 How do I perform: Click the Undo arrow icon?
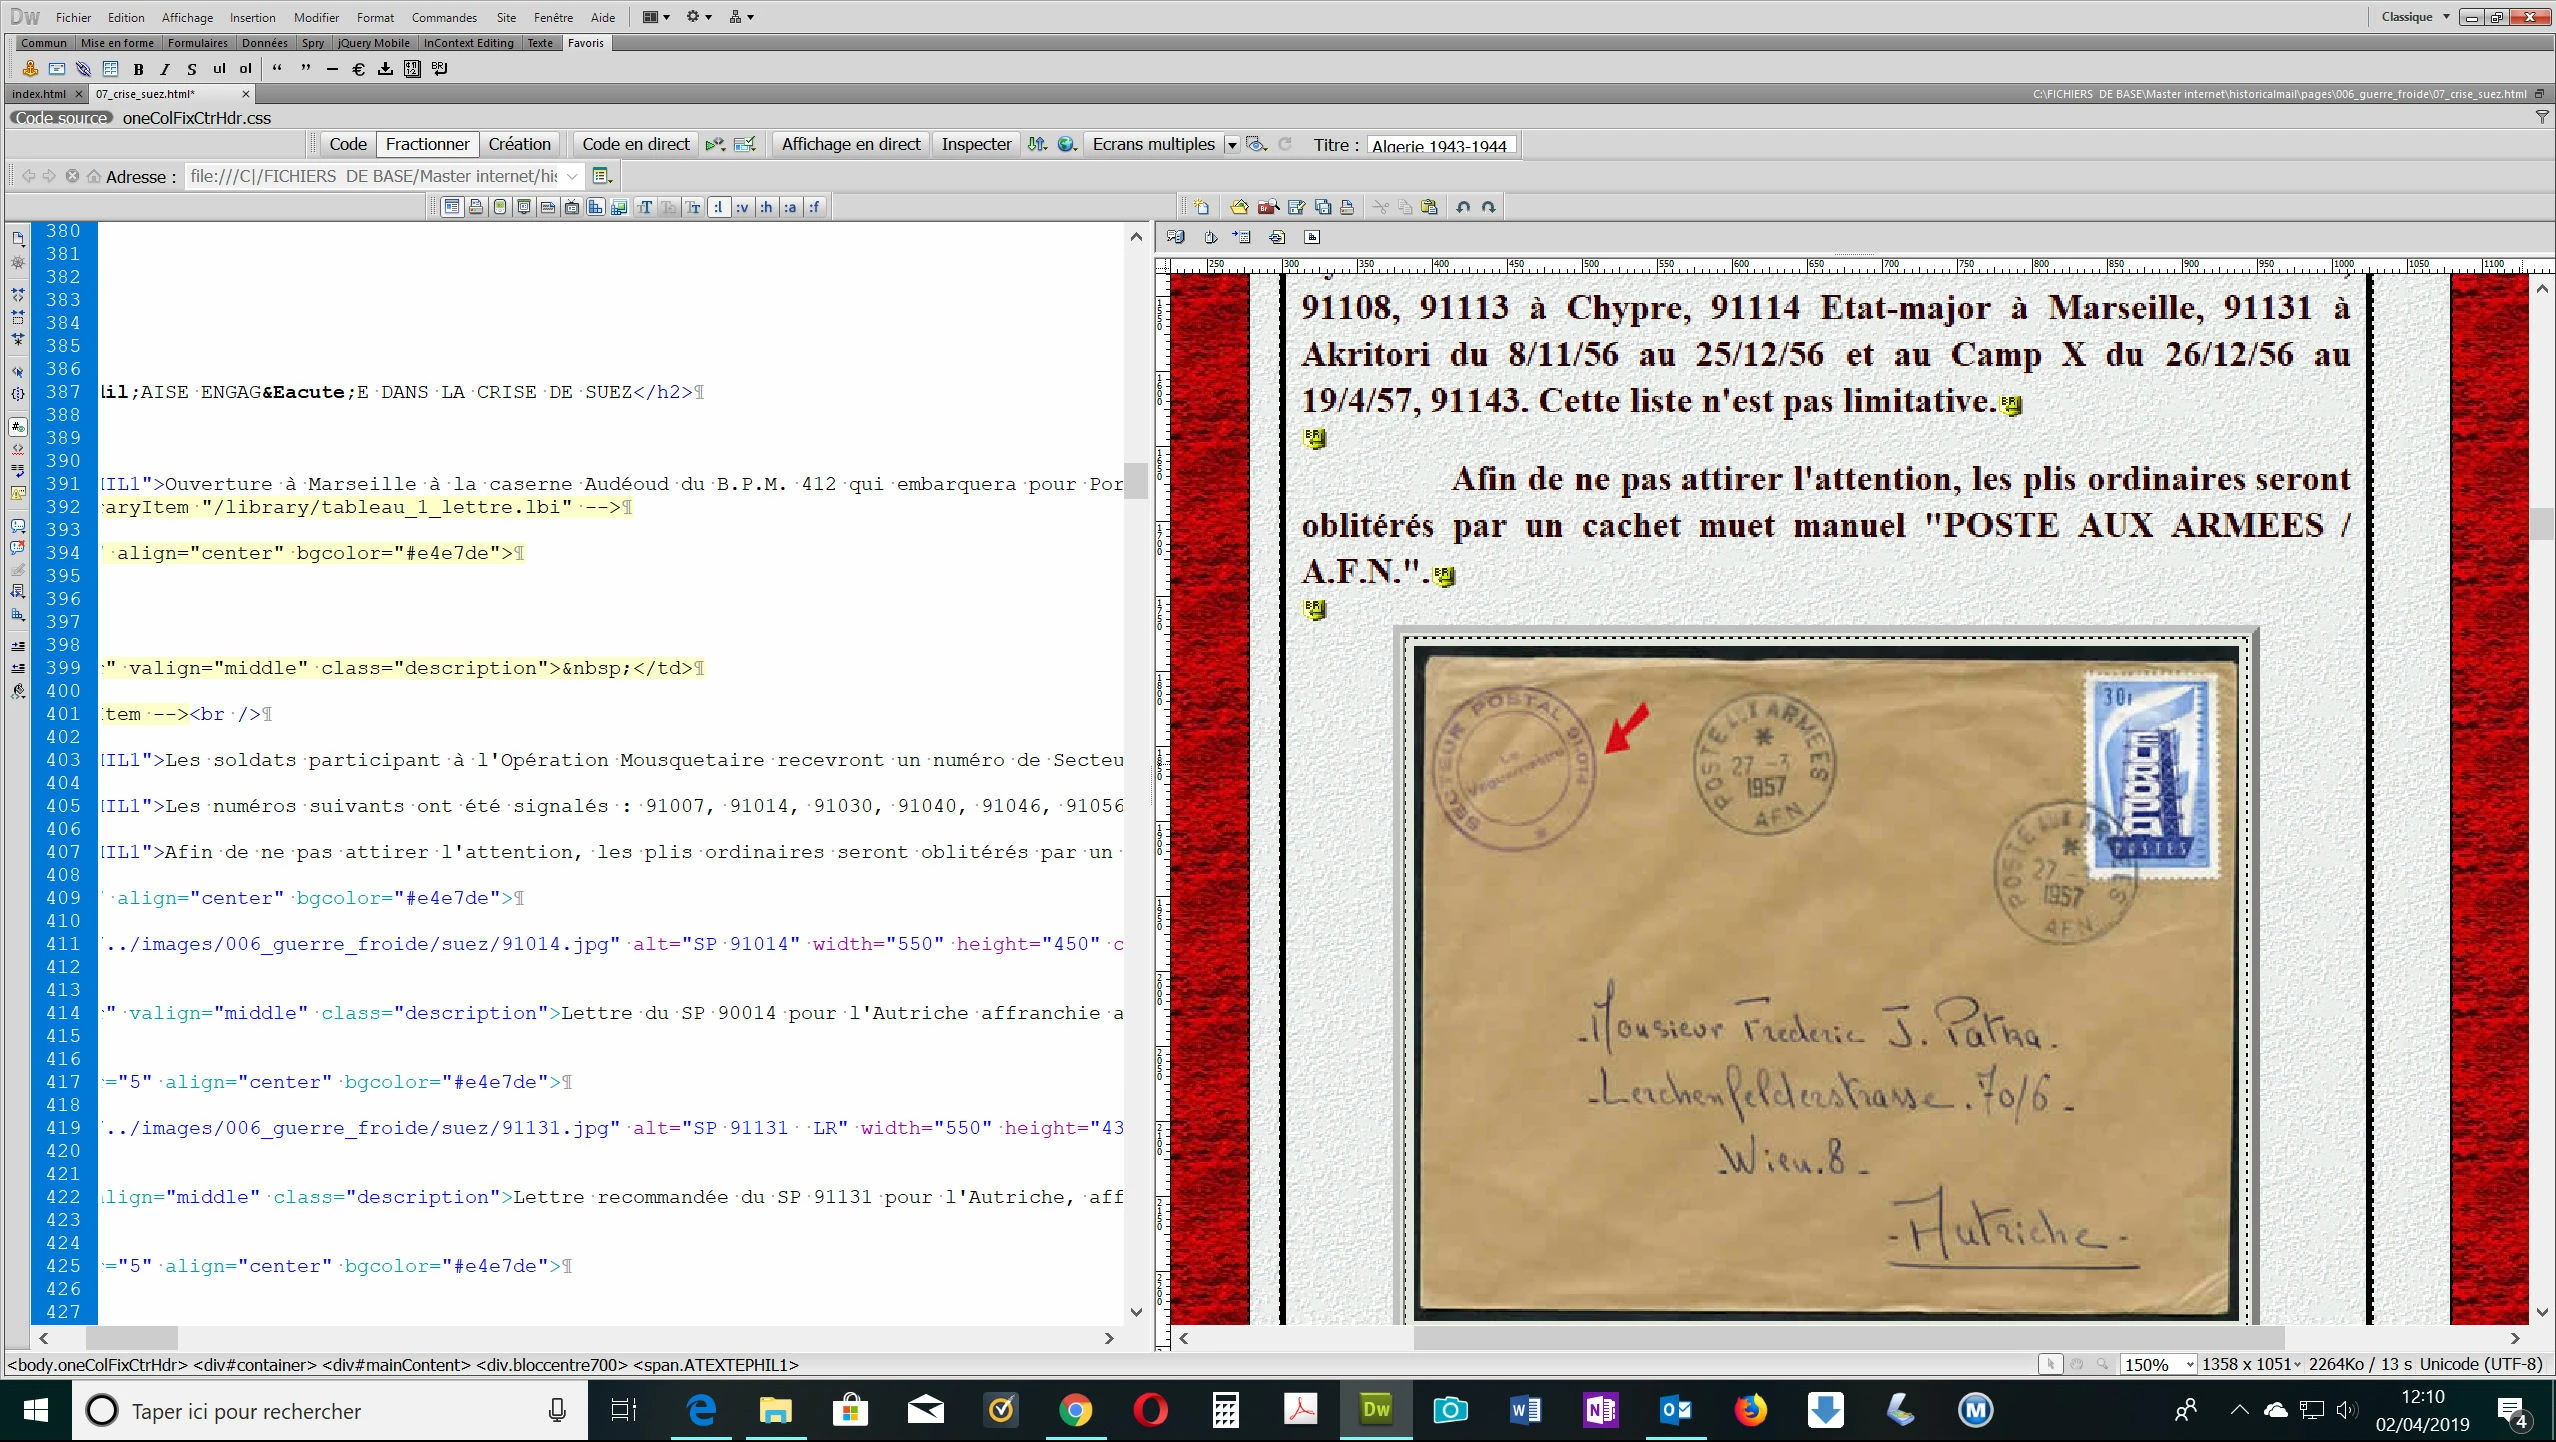click(1463, 207)
